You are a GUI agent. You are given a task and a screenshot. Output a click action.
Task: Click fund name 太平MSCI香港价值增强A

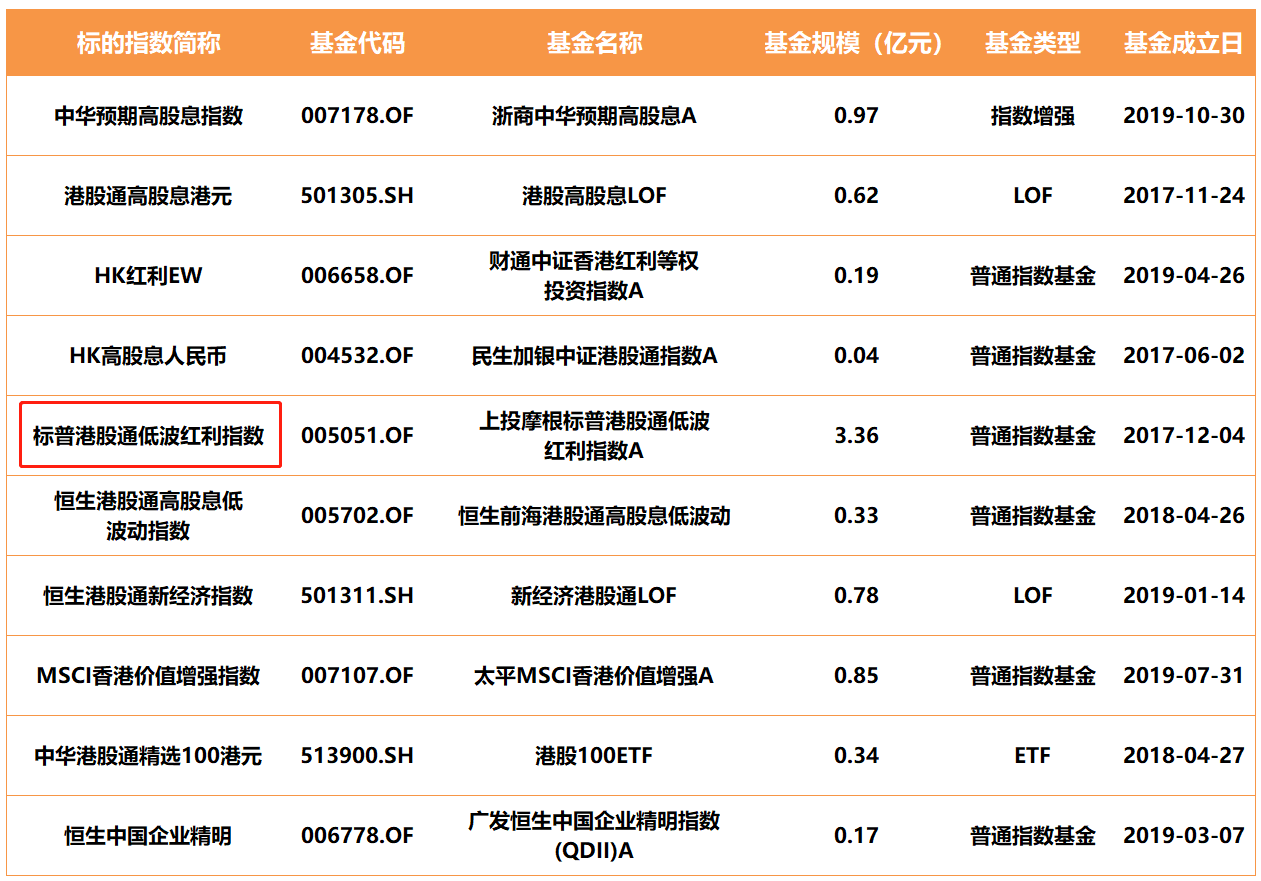click(x=594, y=676)
